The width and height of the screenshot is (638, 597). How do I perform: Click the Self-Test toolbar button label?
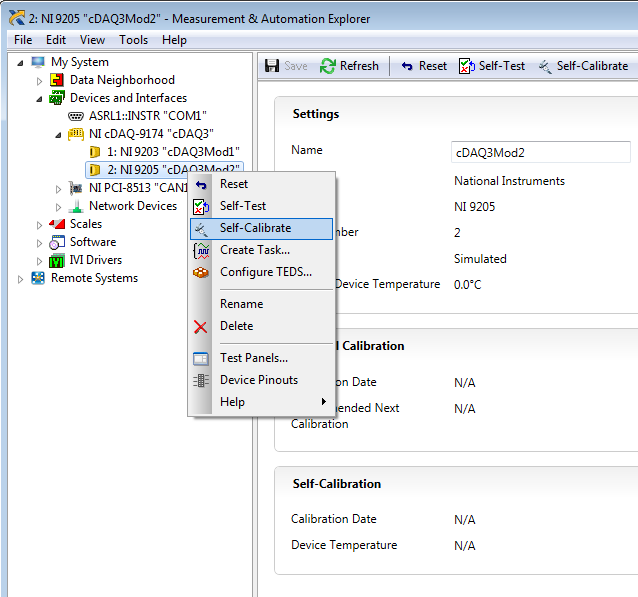502,66
